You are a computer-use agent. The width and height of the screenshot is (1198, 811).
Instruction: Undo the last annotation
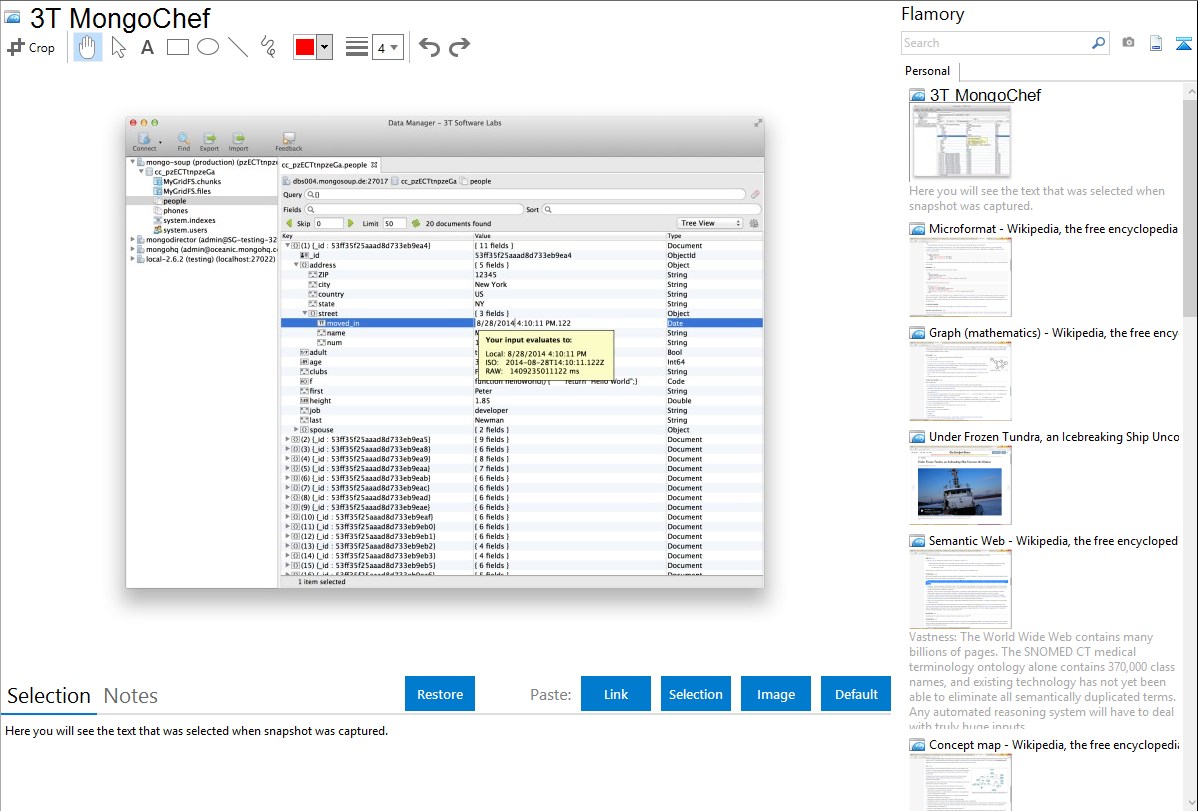[429, 47]
